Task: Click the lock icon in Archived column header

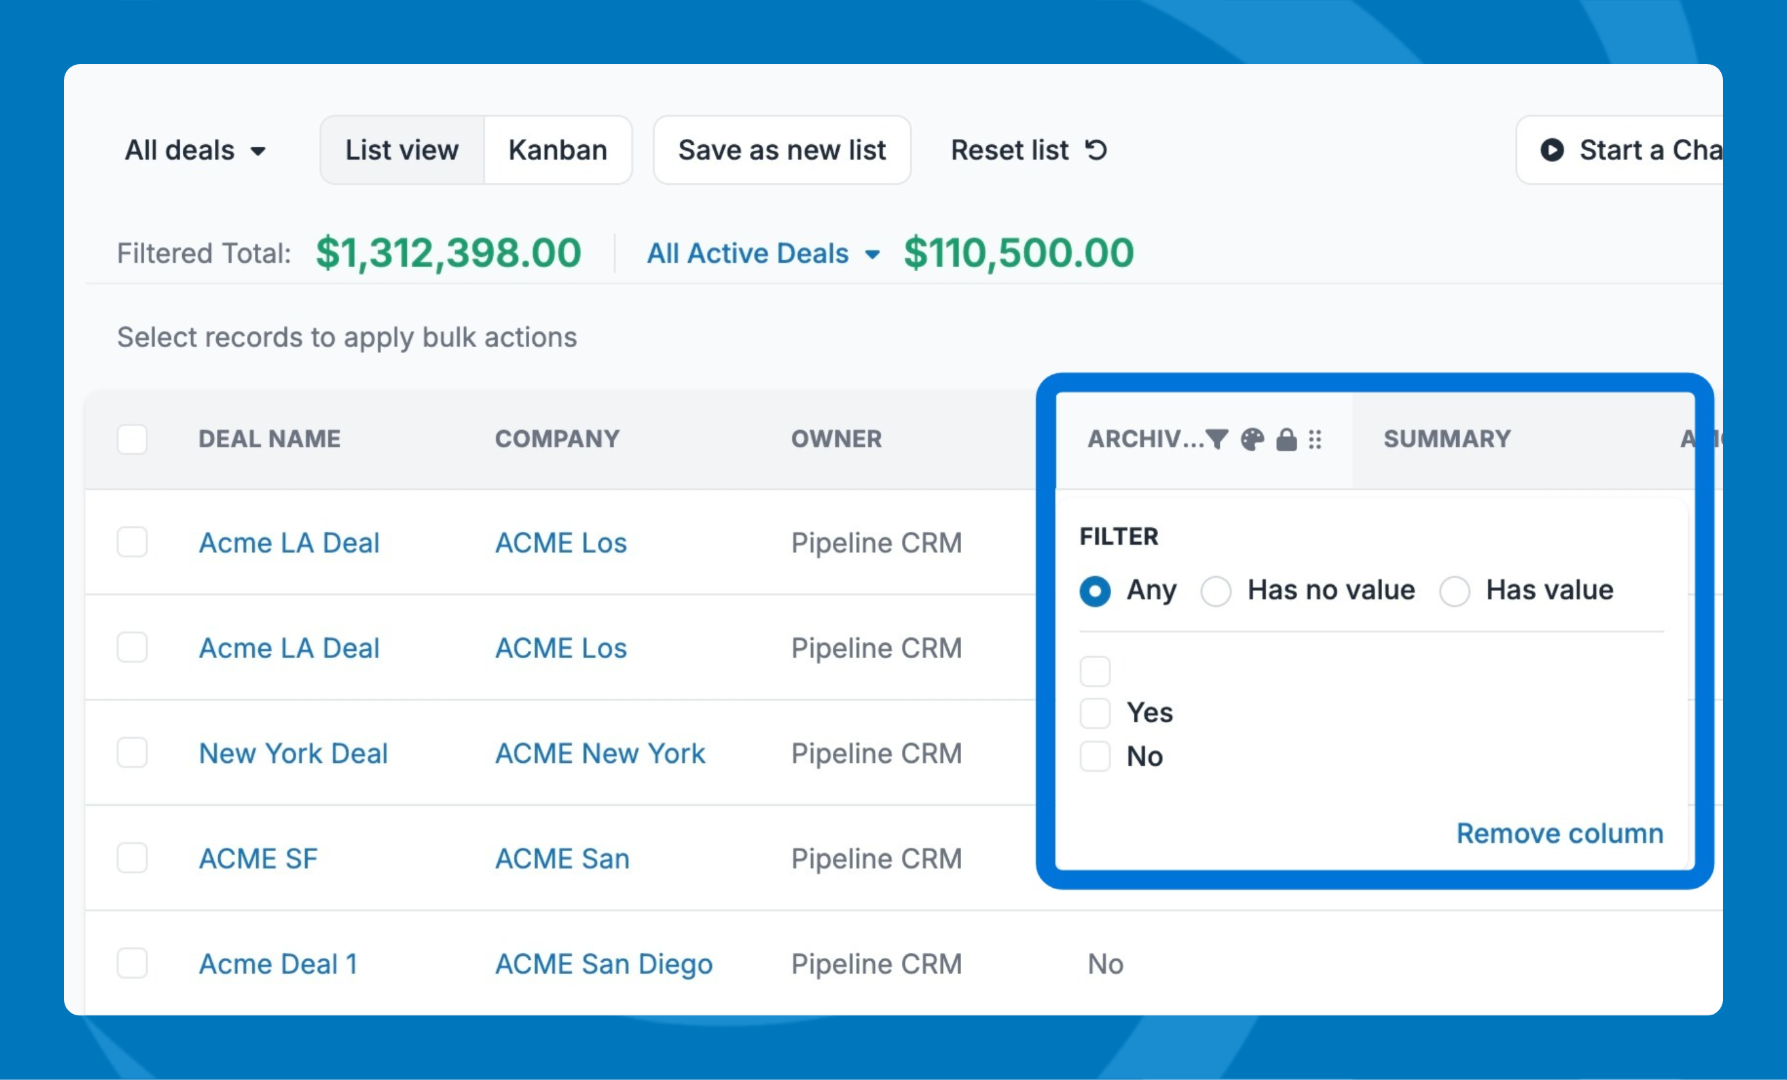Action: coord(1286,439)
